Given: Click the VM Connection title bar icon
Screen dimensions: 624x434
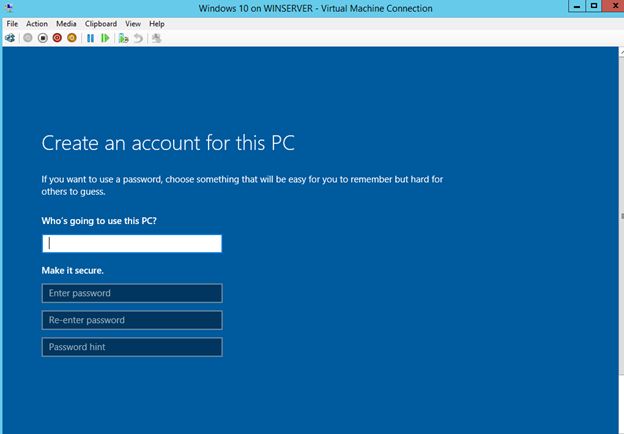Looking at the screenshot, I should pos(9,8).
